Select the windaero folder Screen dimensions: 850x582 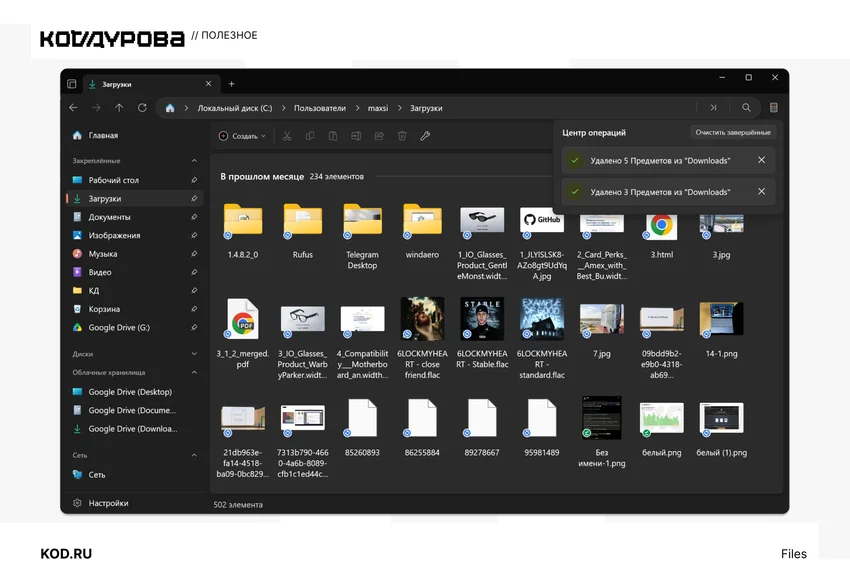pos(422,232)
